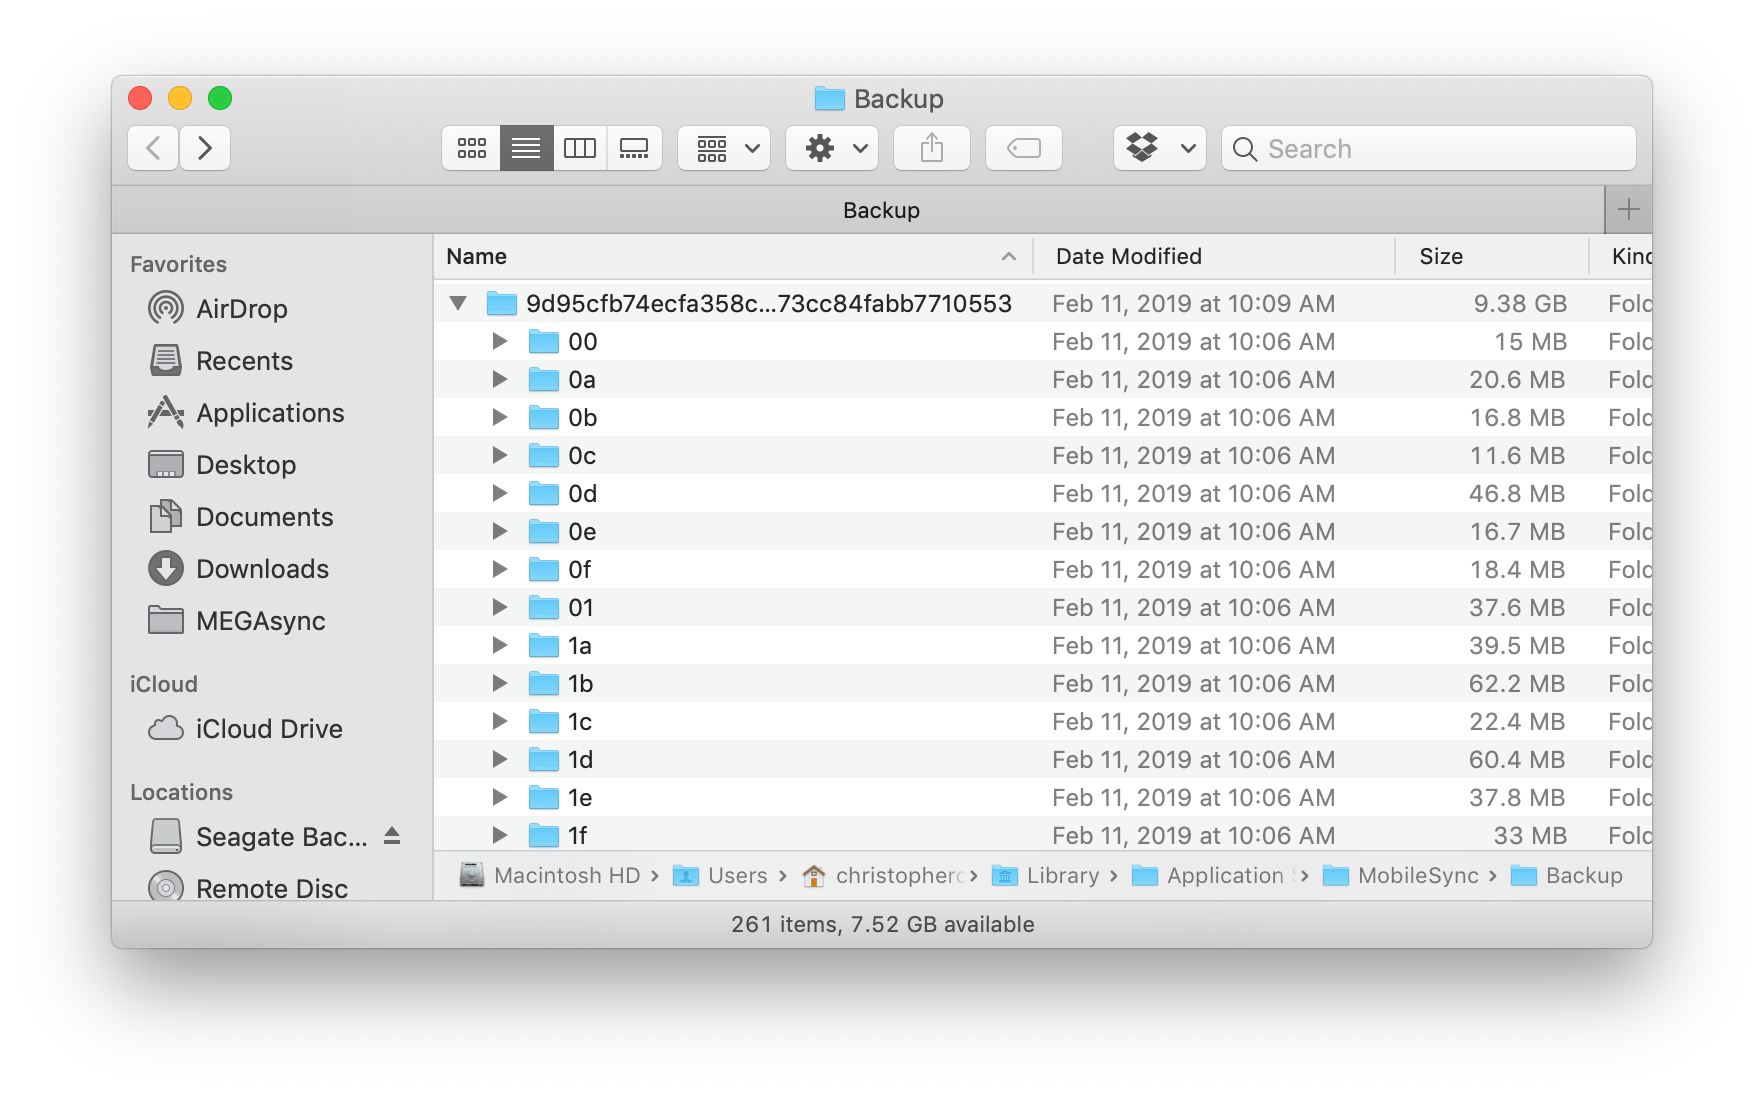Select the 9d95cfb74ecfa358c backup folder name
This screenshot has width=1764, height=1096.
coord(769,303)
